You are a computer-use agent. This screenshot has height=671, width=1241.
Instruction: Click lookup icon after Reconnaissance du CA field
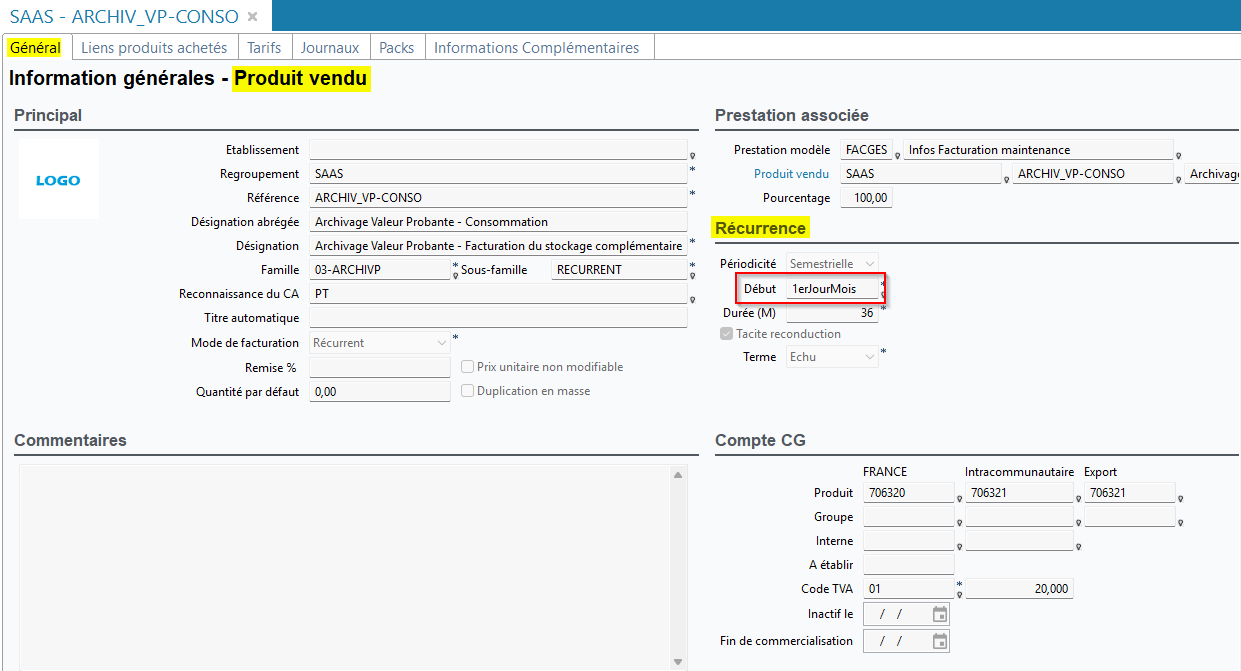click(x=692, y=300)
